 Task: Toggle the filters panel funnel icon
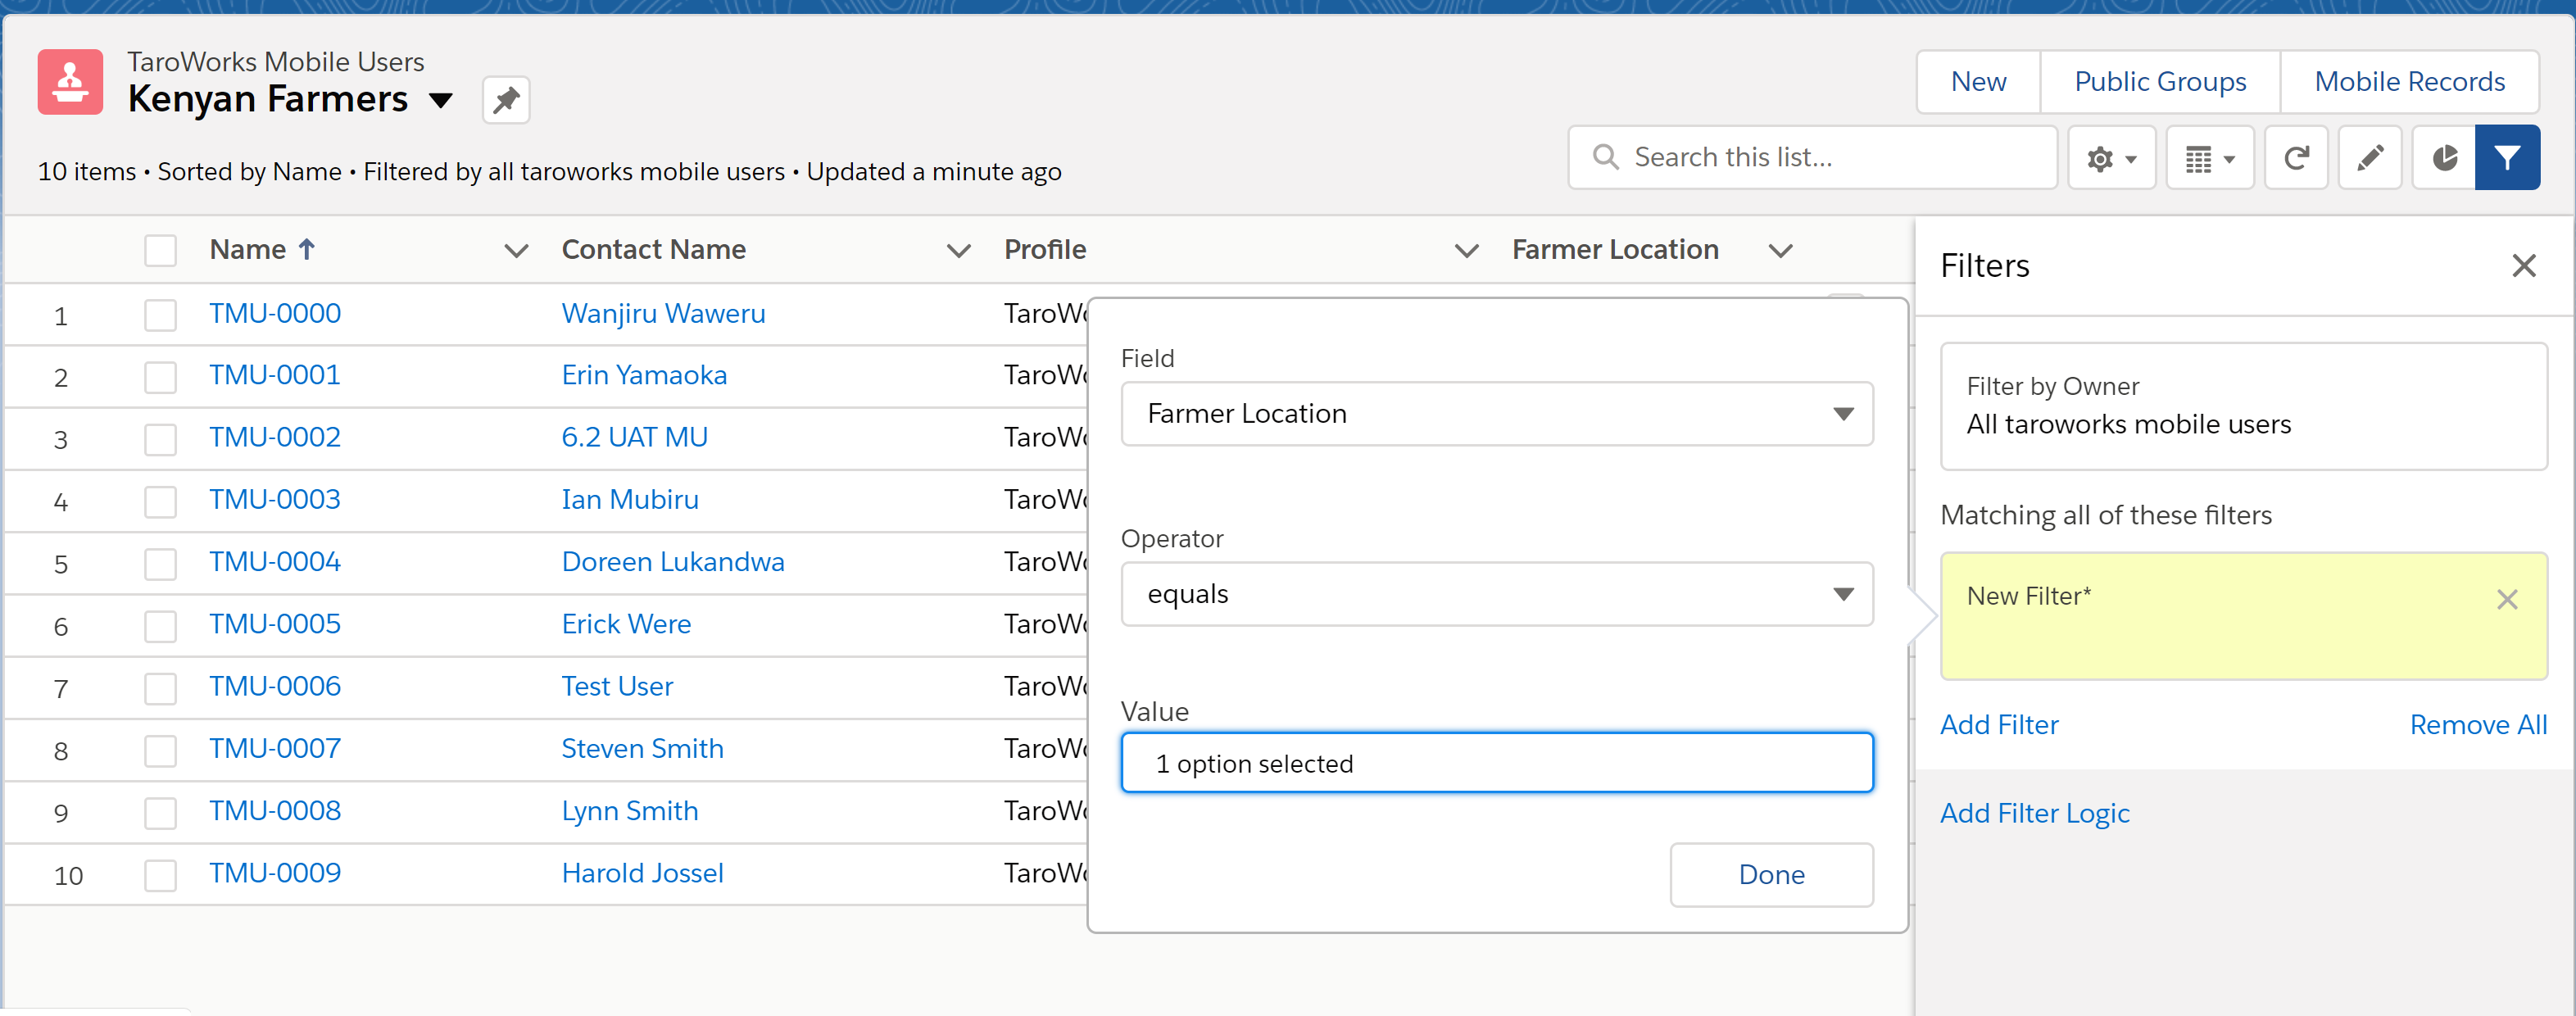tap(2507, 158)
